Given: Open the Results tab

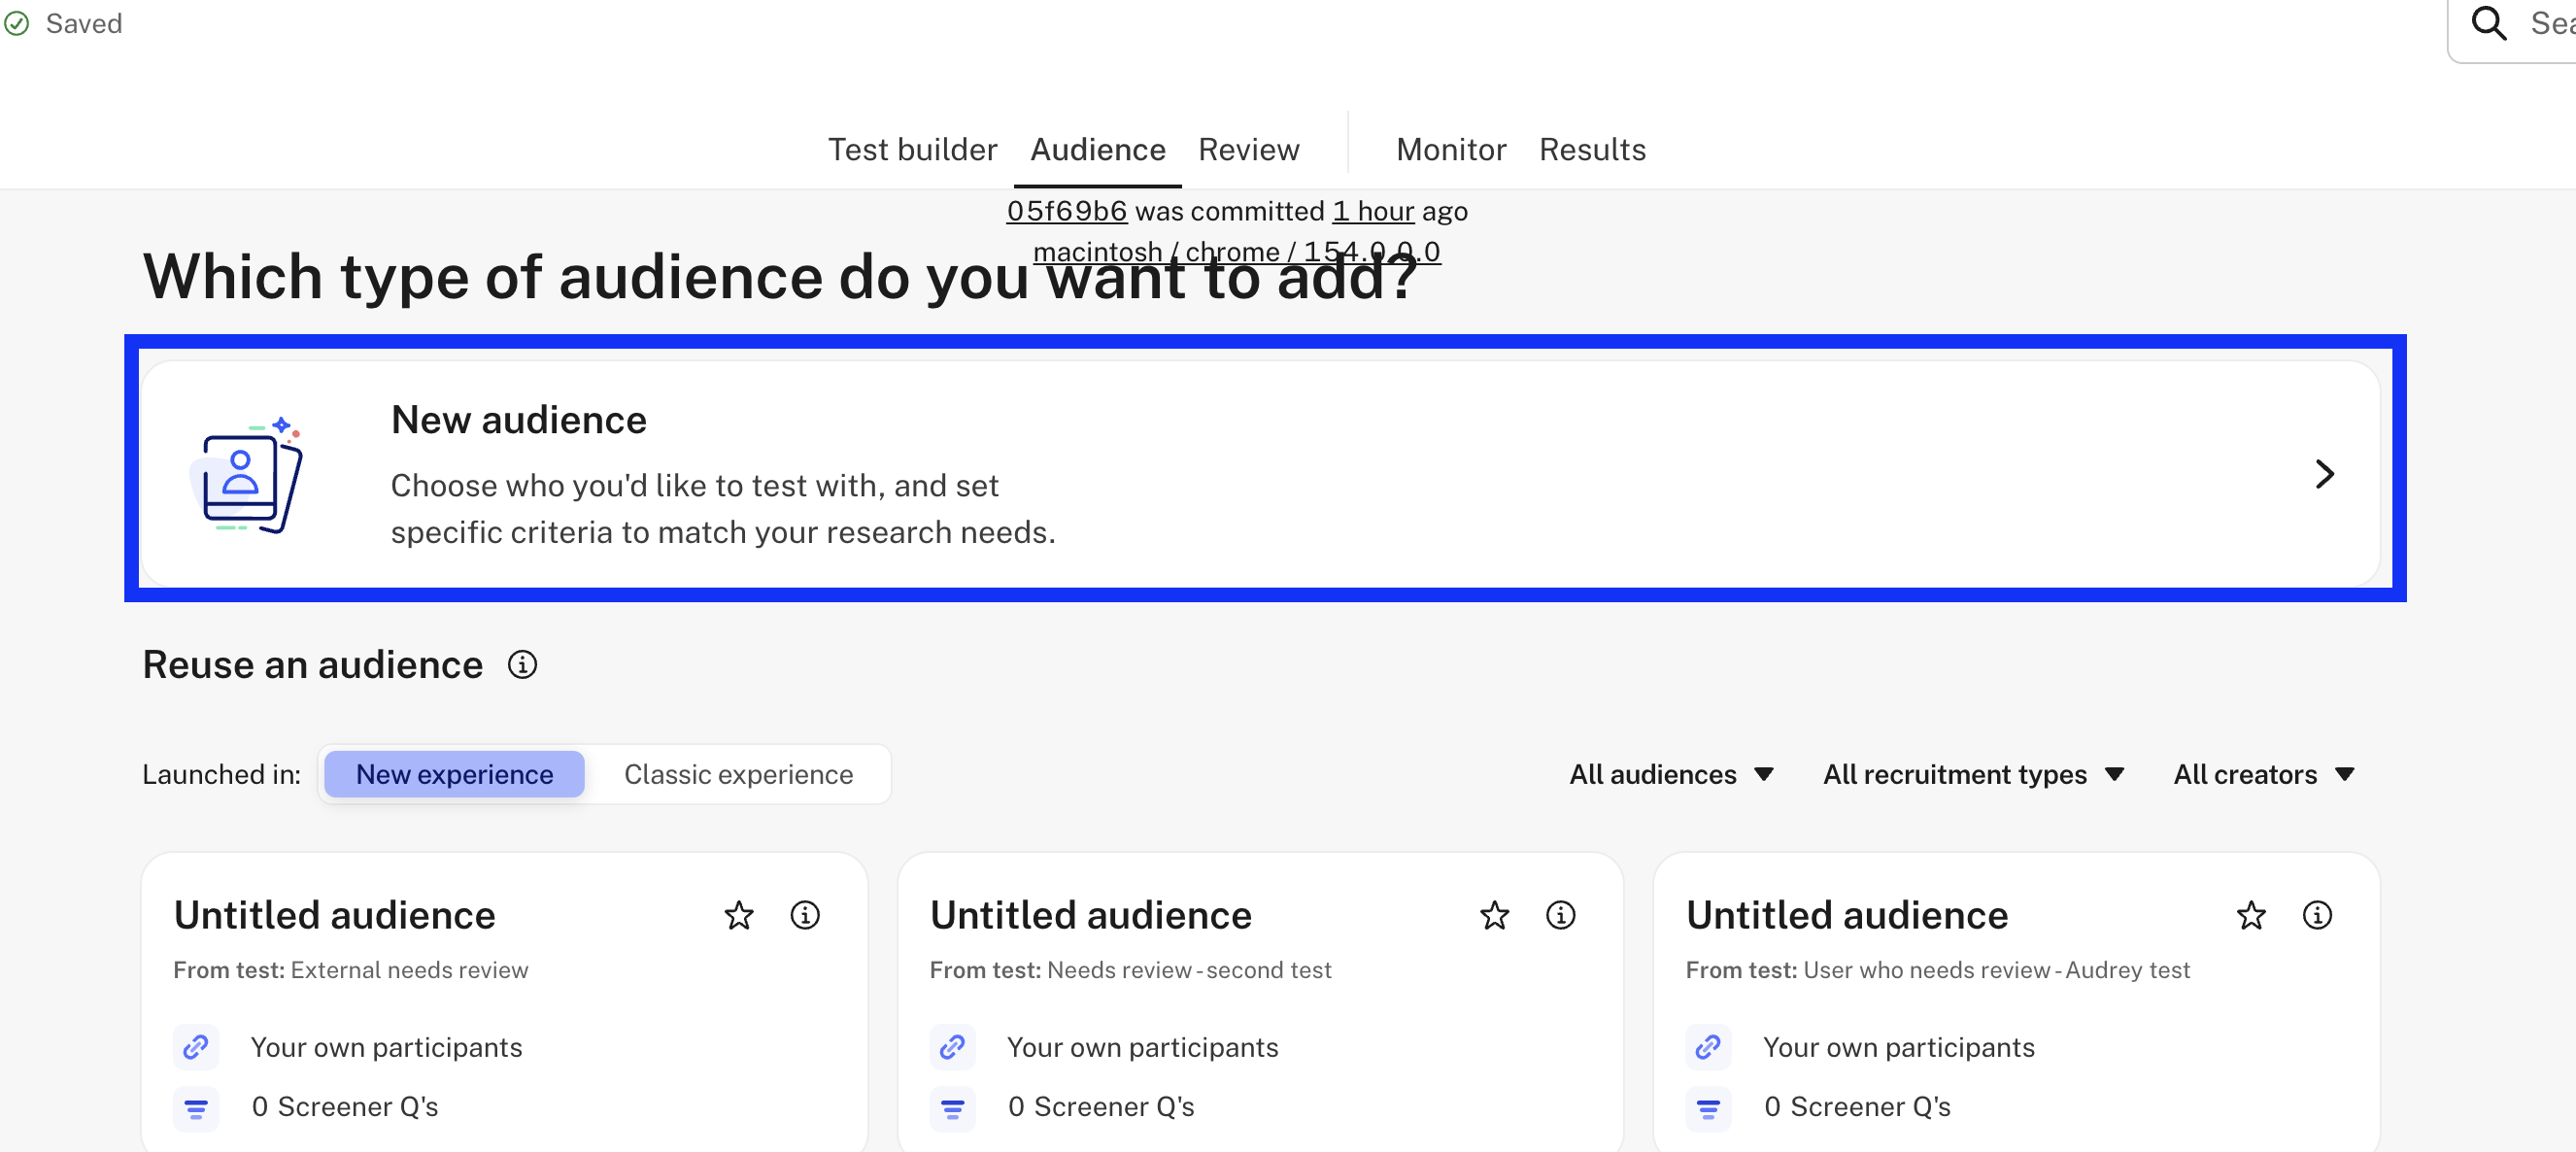Looking at the screenshot, I should (1592, 149).
